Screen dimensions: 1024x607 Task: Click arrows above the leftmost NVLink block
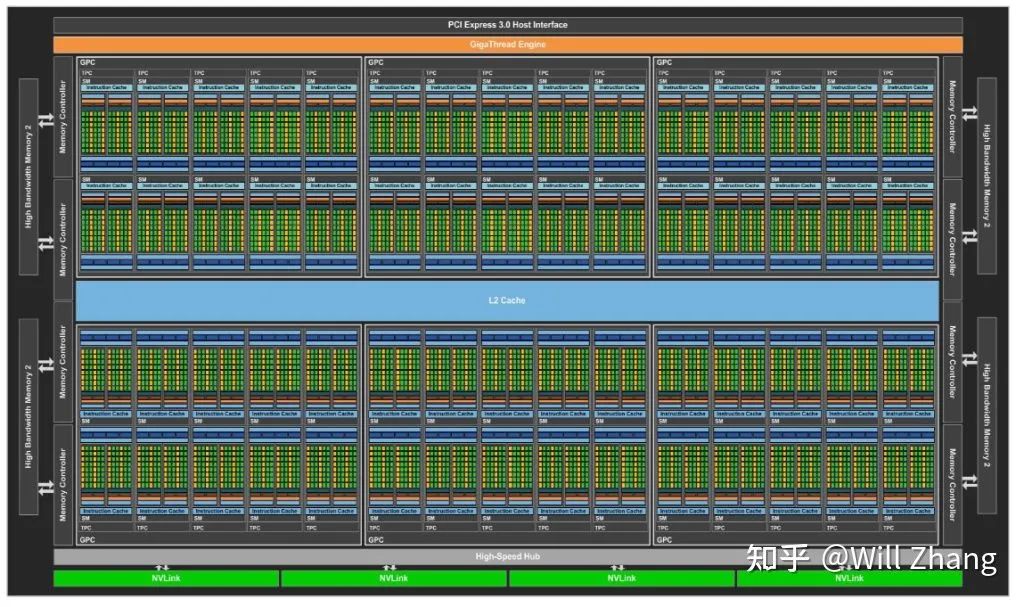(x=162, y=566)
